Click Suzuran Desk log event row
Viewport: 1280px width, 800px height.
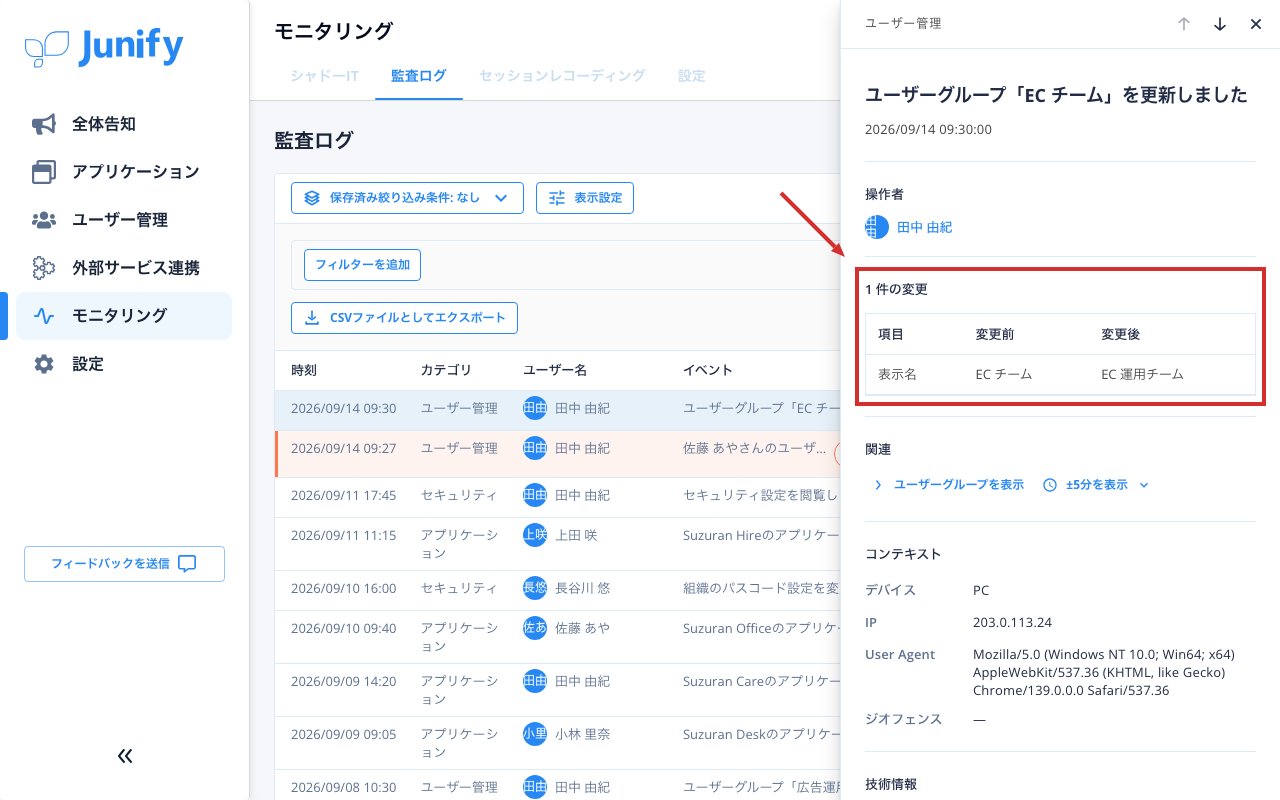pos(558,743)
